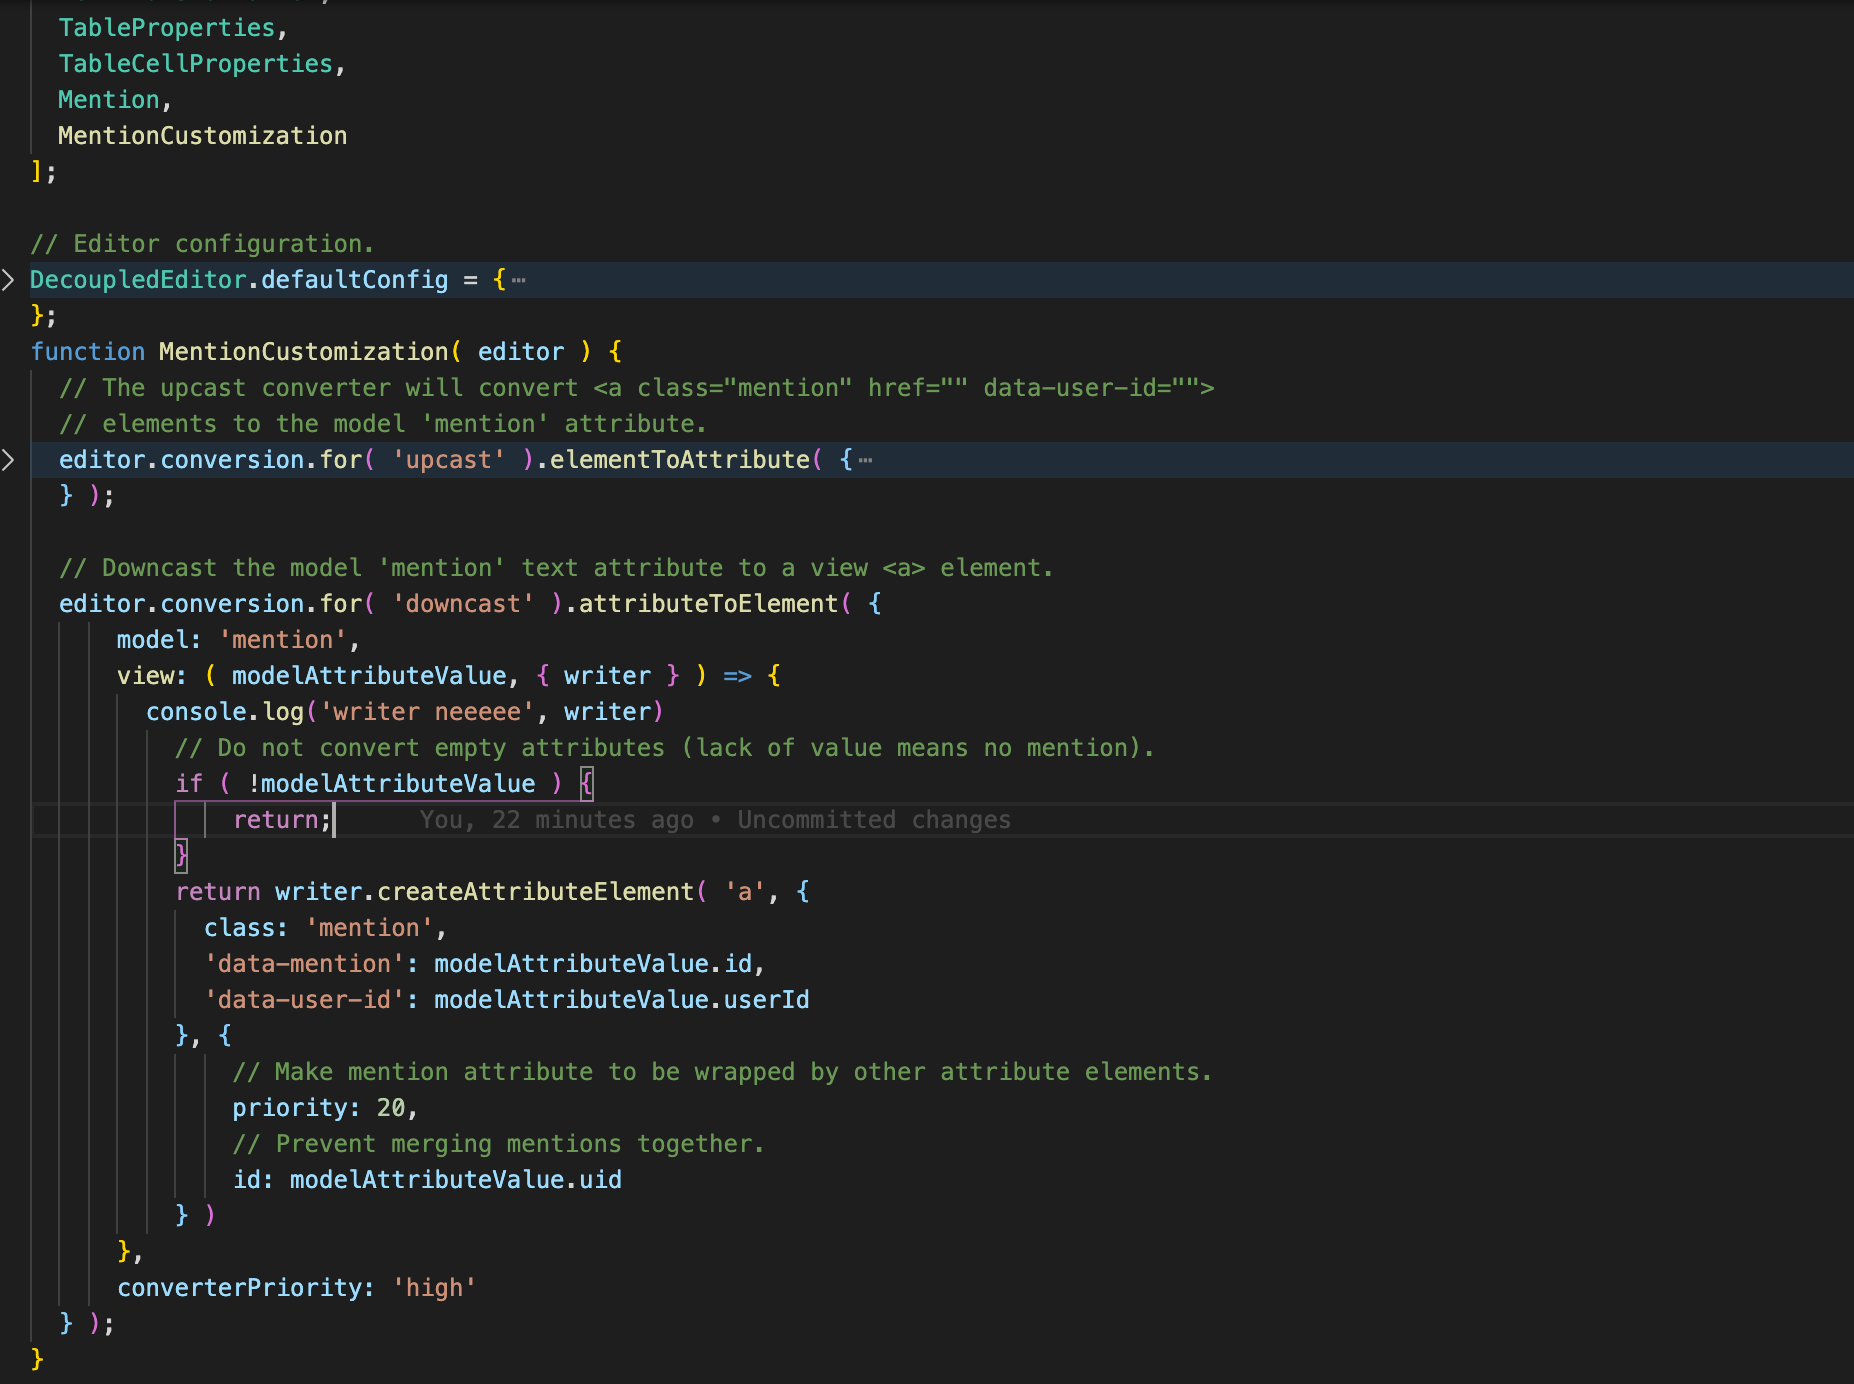Click the "model: 'mention'" line

pyautogui.click(x=238, y=640)
